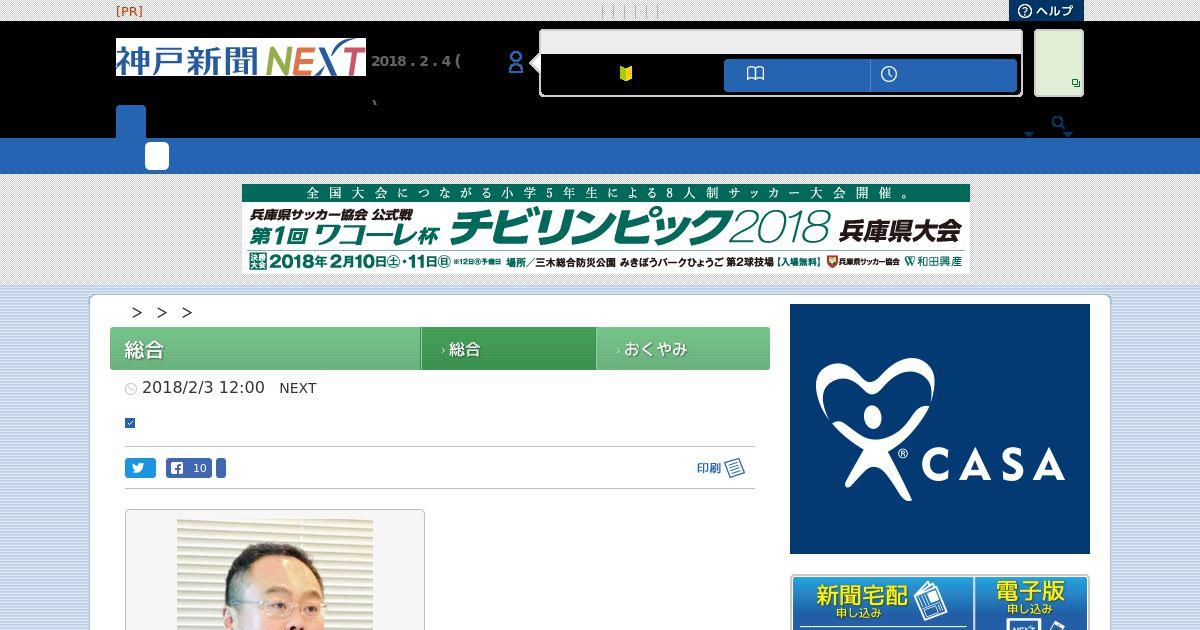Image resolution: width=1200 pixels, height=630 pixels.
Task: Click the [PR] link at top
Action: click(129, 11)
